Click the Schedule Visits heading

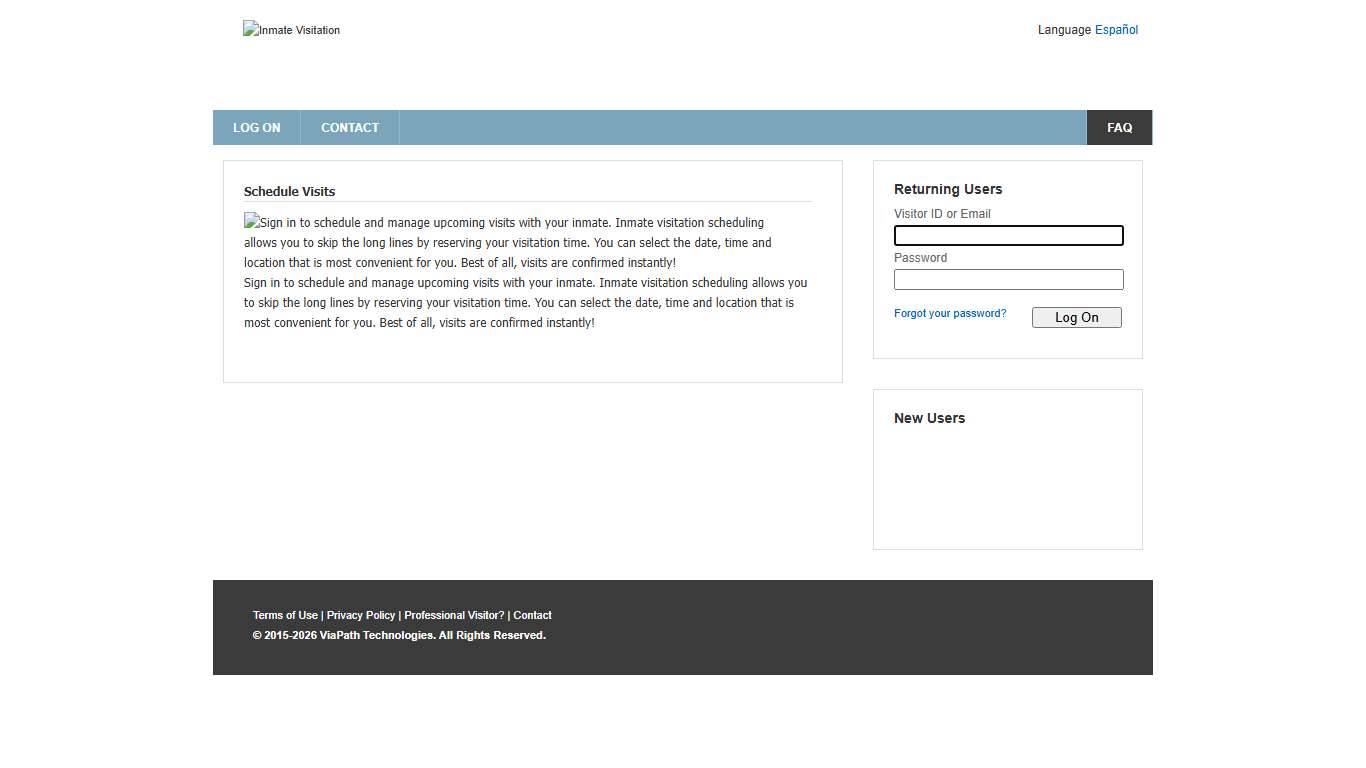(289, 191)
